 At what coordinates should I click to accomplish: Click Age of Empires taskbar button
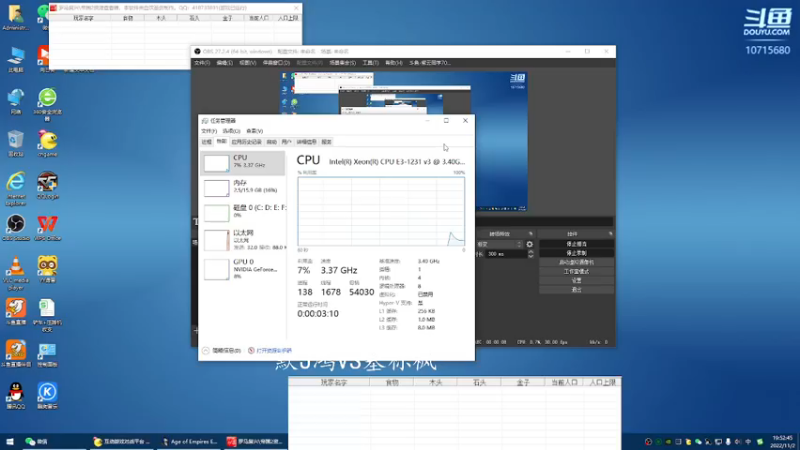pyautogui.click(x=189, y=441)
